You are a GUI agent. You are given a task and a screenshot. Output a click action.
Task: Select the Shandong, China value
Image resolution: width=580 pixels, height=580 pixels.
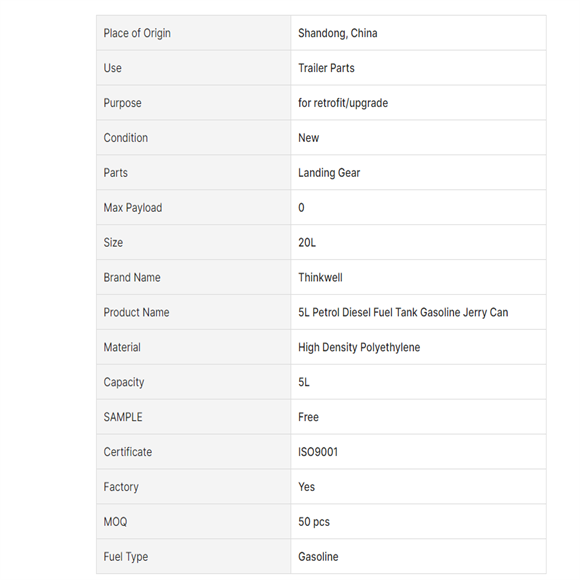[x=338, y=33]
